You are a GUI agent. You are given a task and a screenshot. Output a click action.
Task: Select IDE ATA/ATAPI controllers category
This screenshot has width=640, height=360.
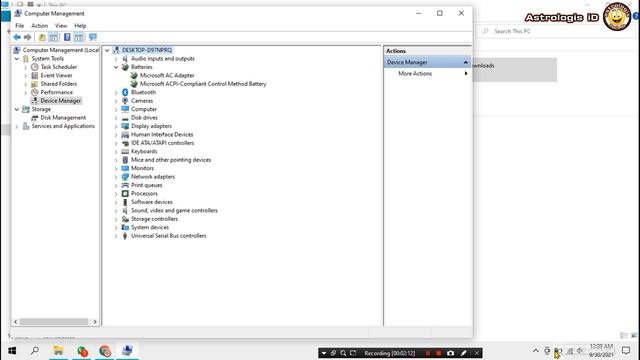162,143
